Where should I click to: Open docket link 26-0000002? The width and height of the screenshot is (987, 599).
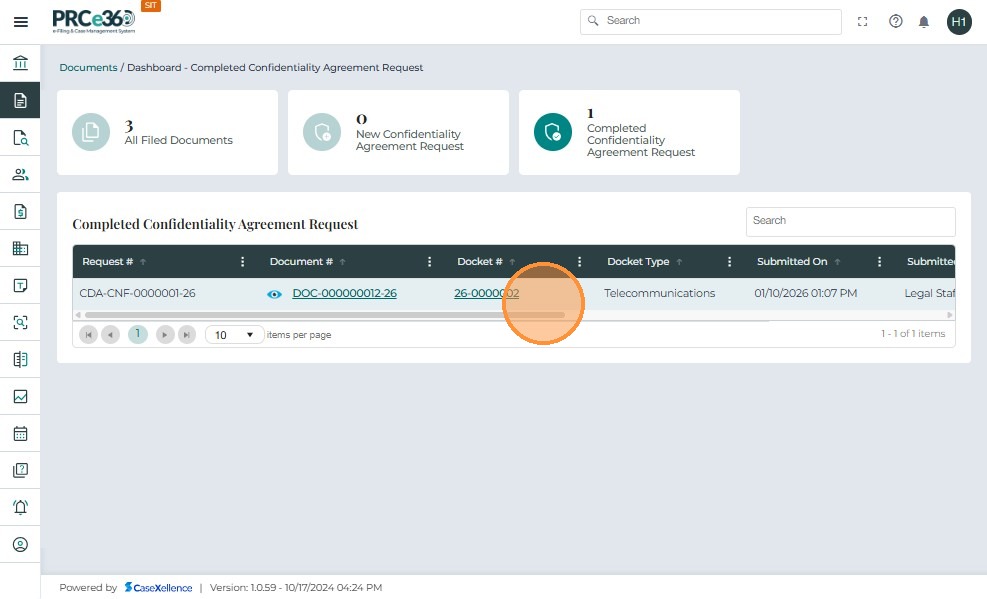(487, 293)
